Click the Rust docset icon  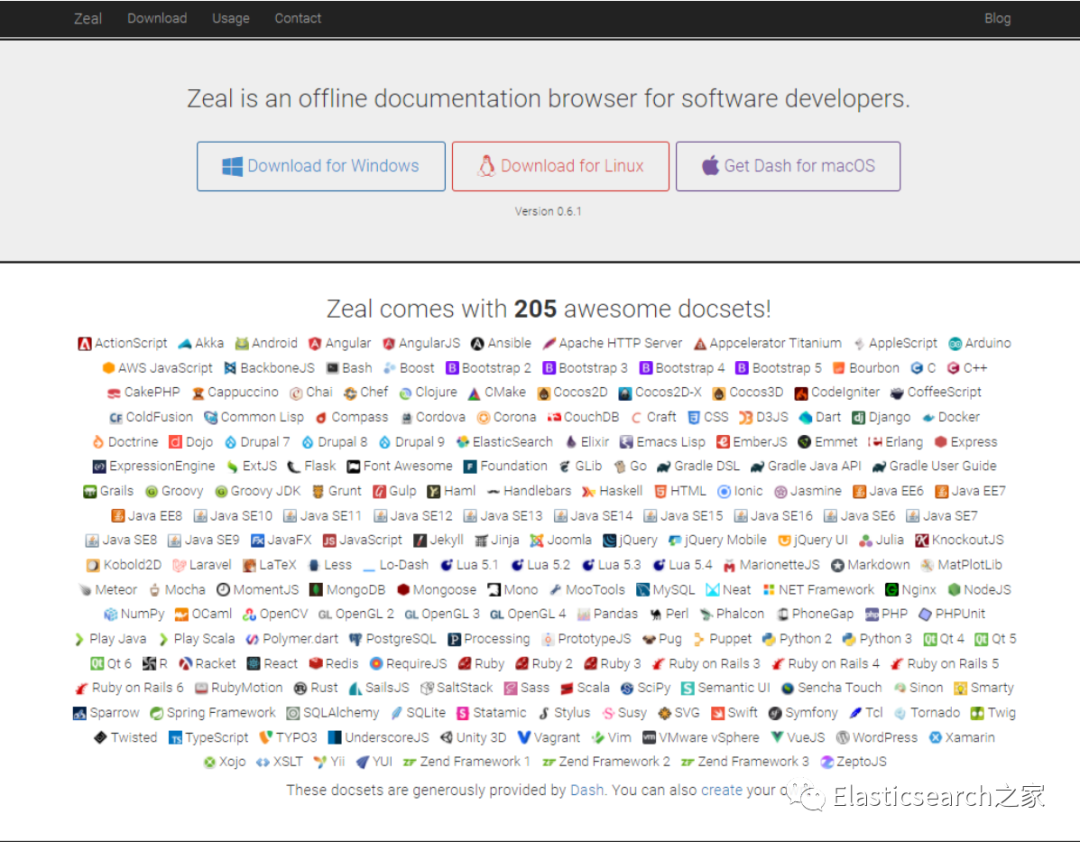300,688
